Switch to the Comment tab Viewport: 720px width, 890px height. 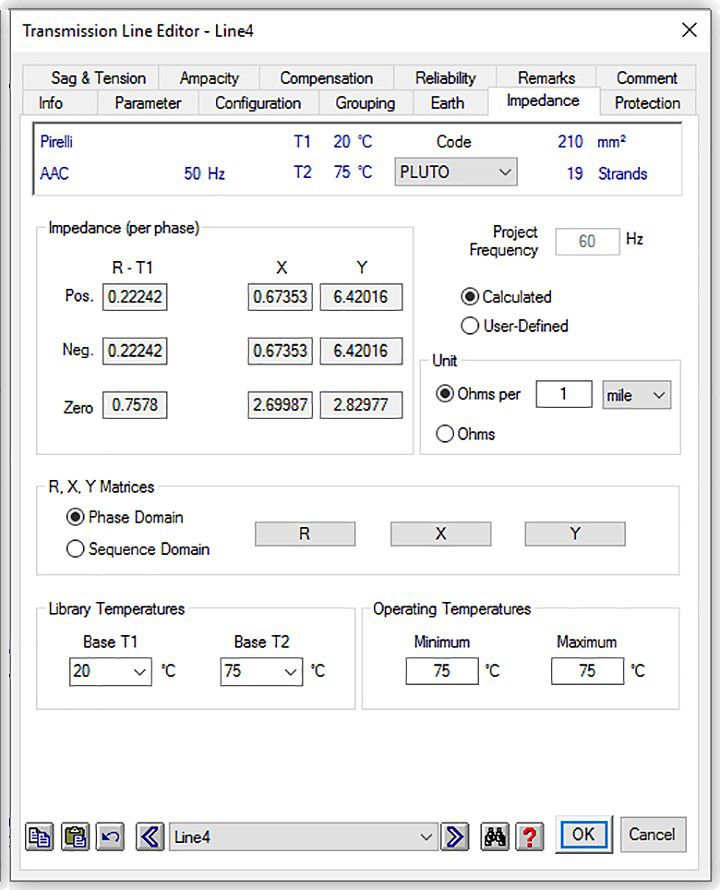coord(646,78)
